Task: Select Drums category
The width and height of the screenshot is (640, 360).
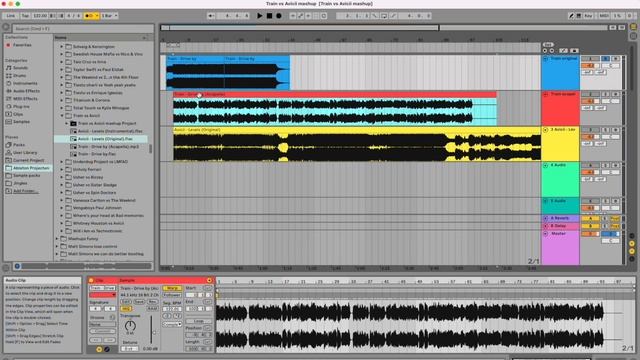Action: (20, 76)
